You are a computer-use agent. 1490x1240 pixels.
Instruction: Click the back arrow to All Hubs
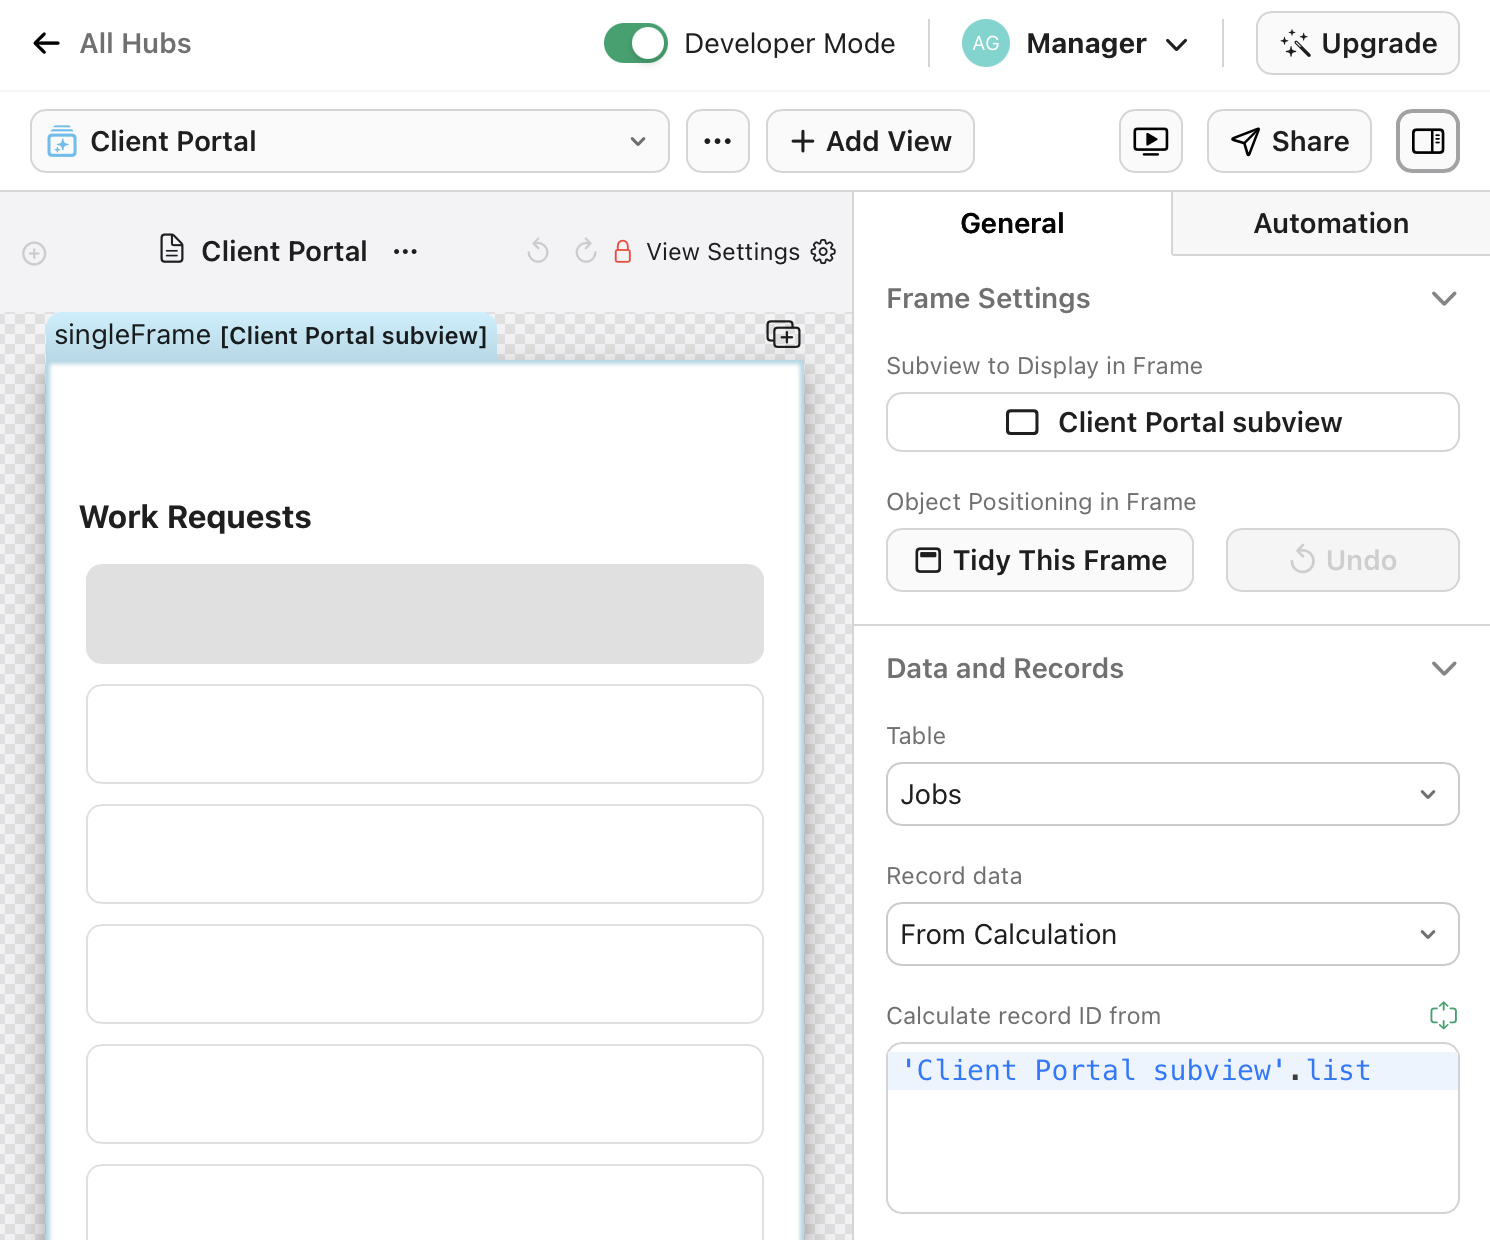coord(46,43)
